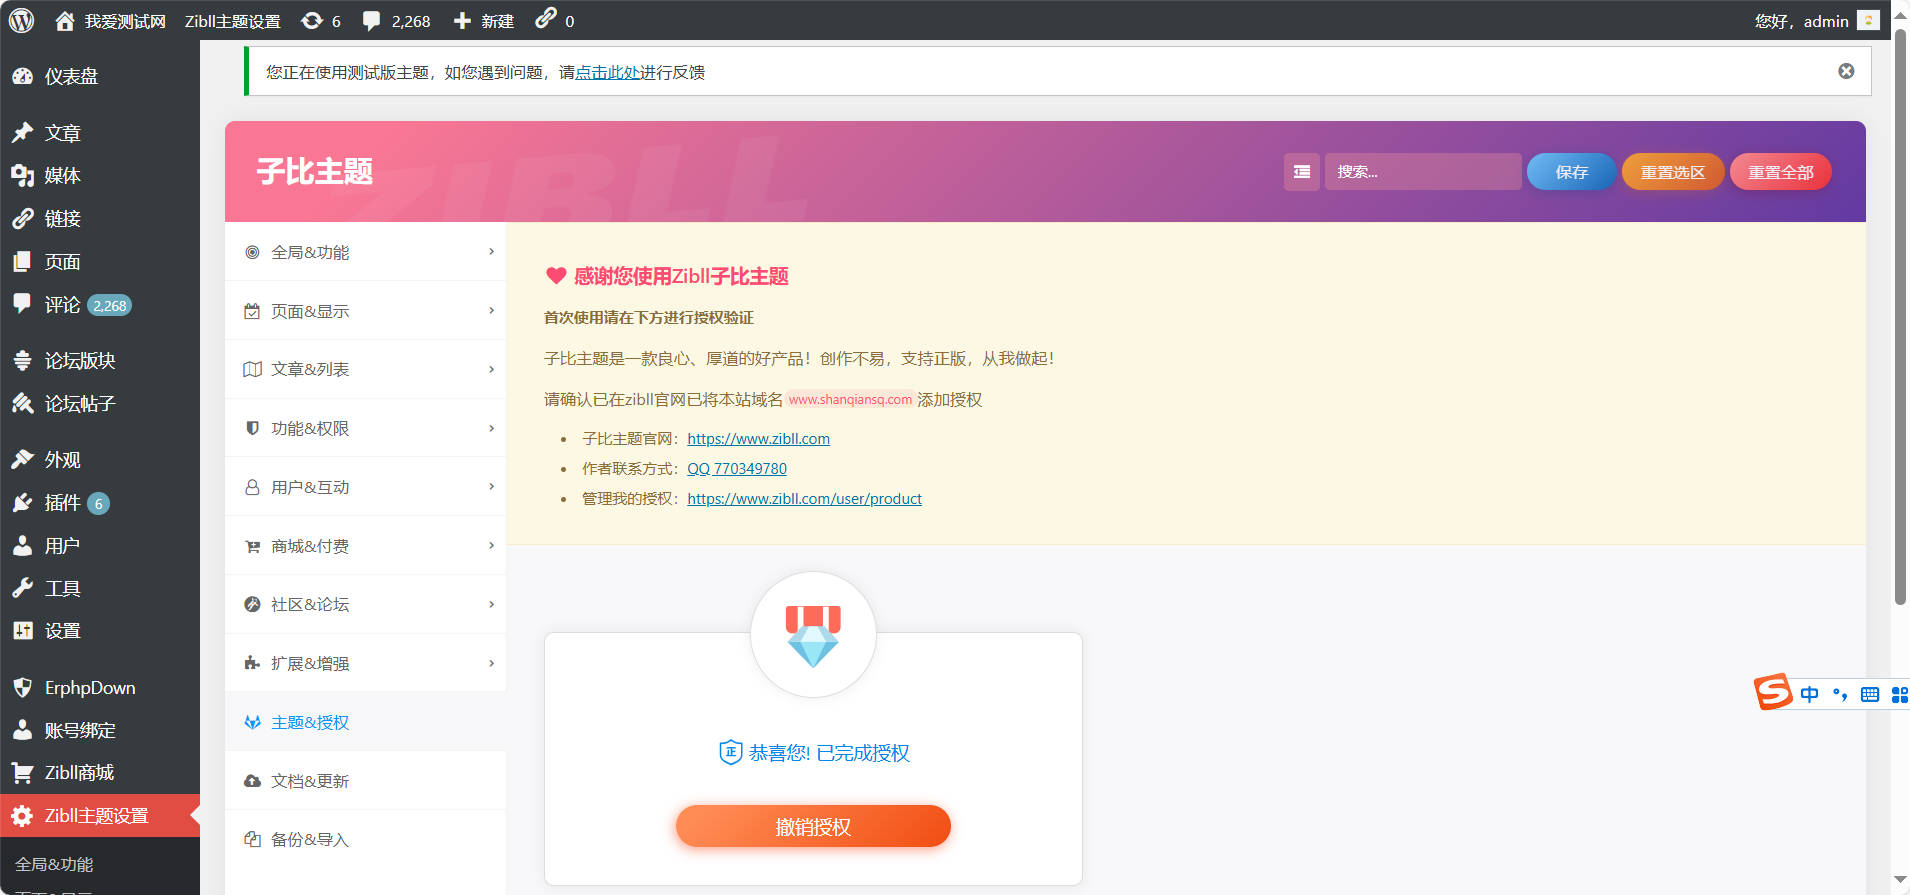This screenshot has width=1910, height=895.
Task: Select the 全局&功能 settings tab
Action: (366, 252)
